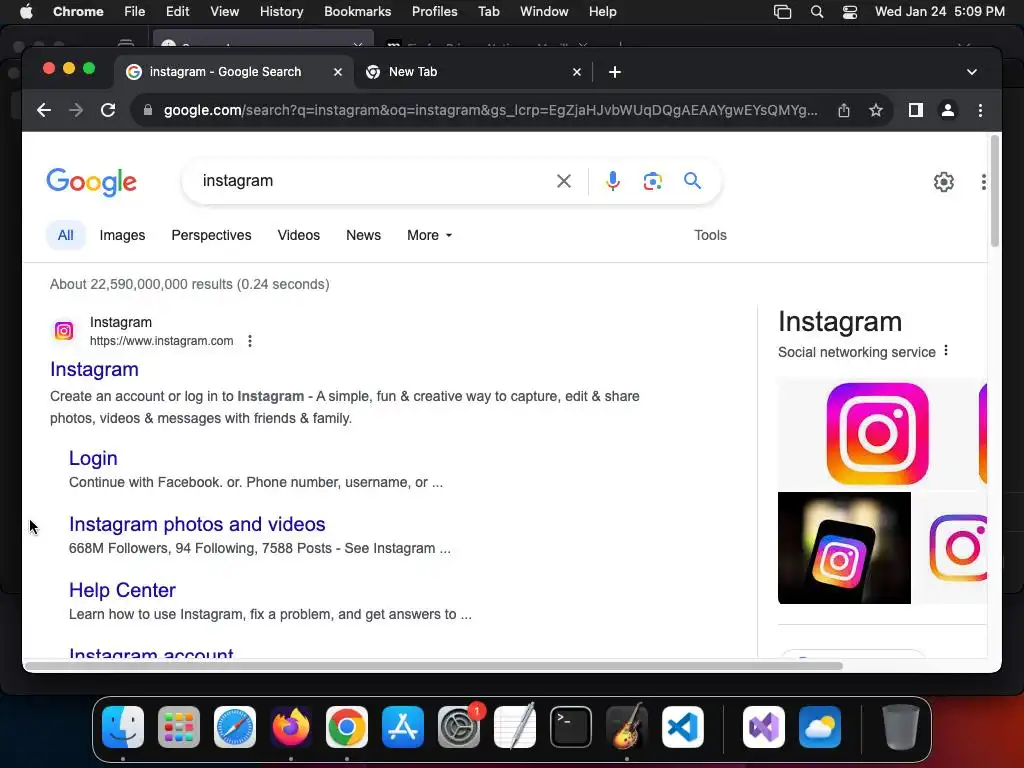Launch Safari from the dock

[x=235, y=727]
